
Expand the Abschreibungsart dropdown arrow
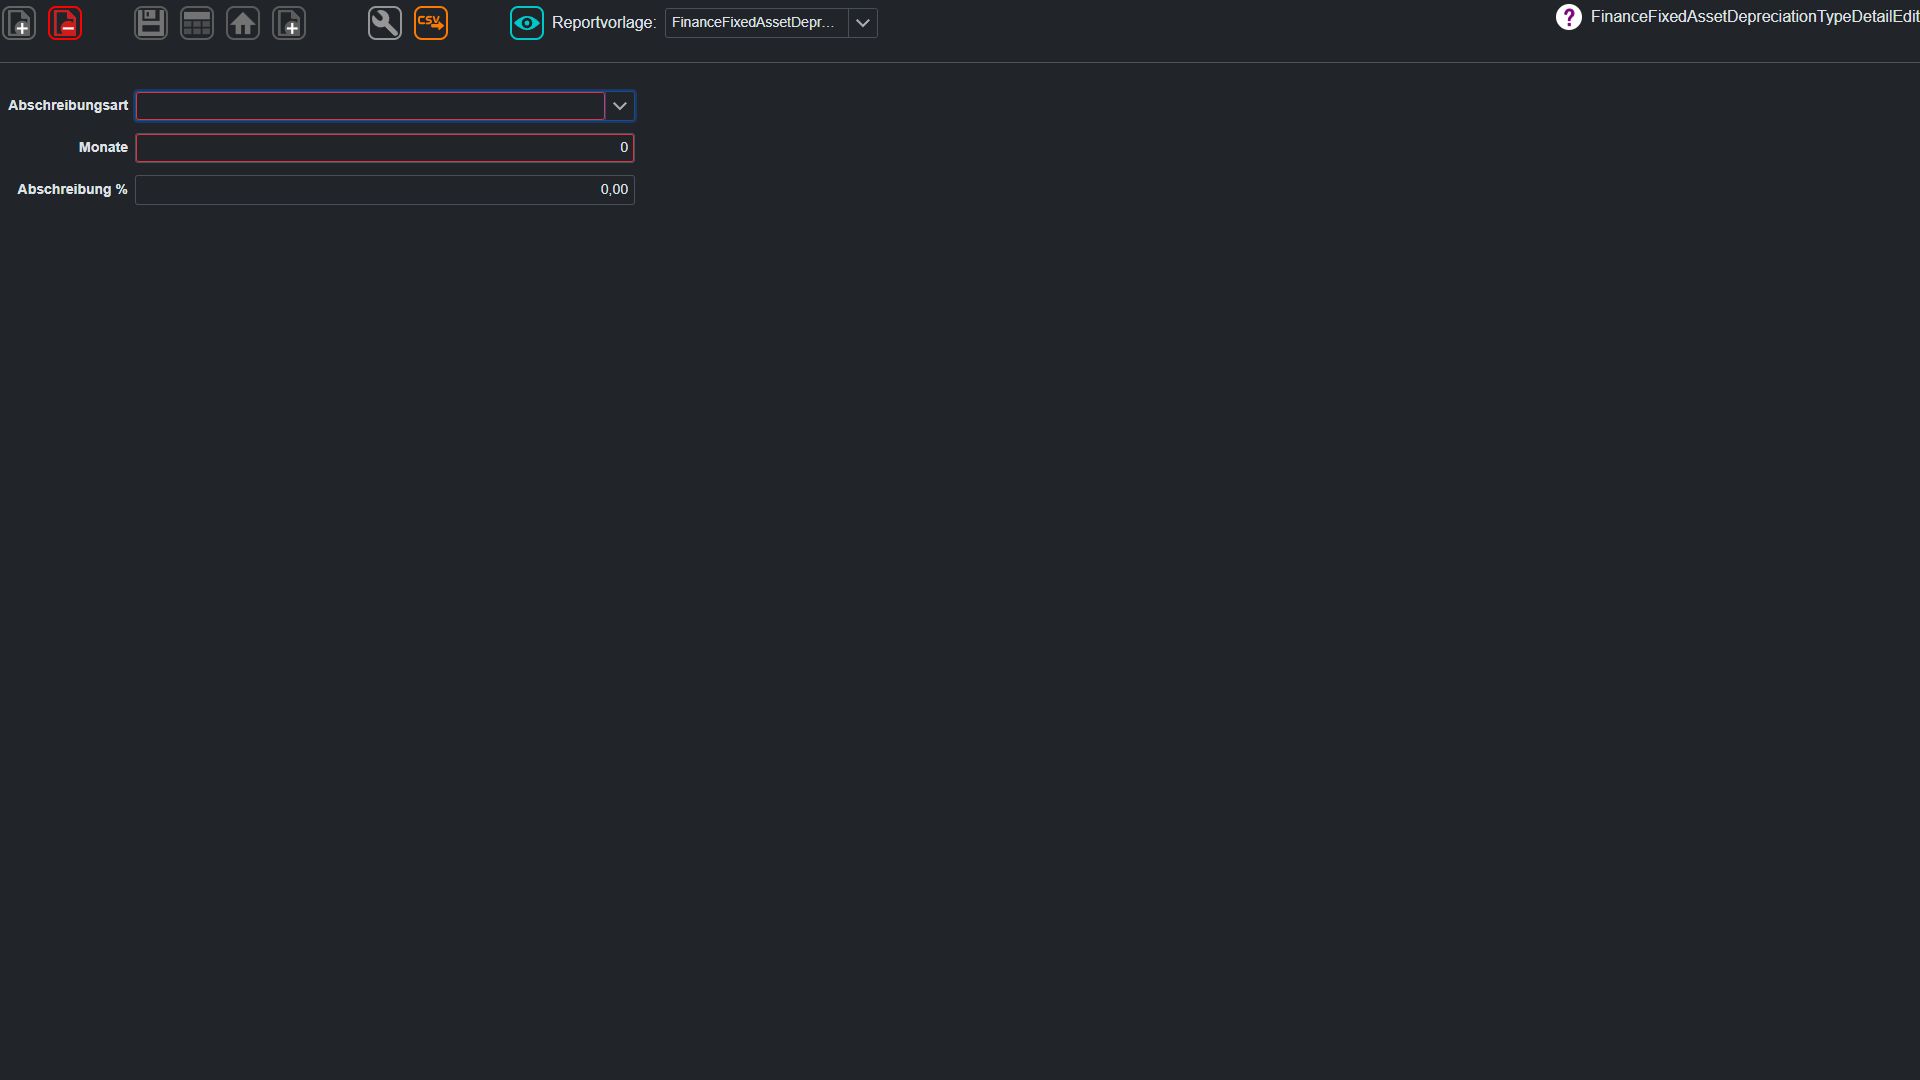click(x=620, y=106)
